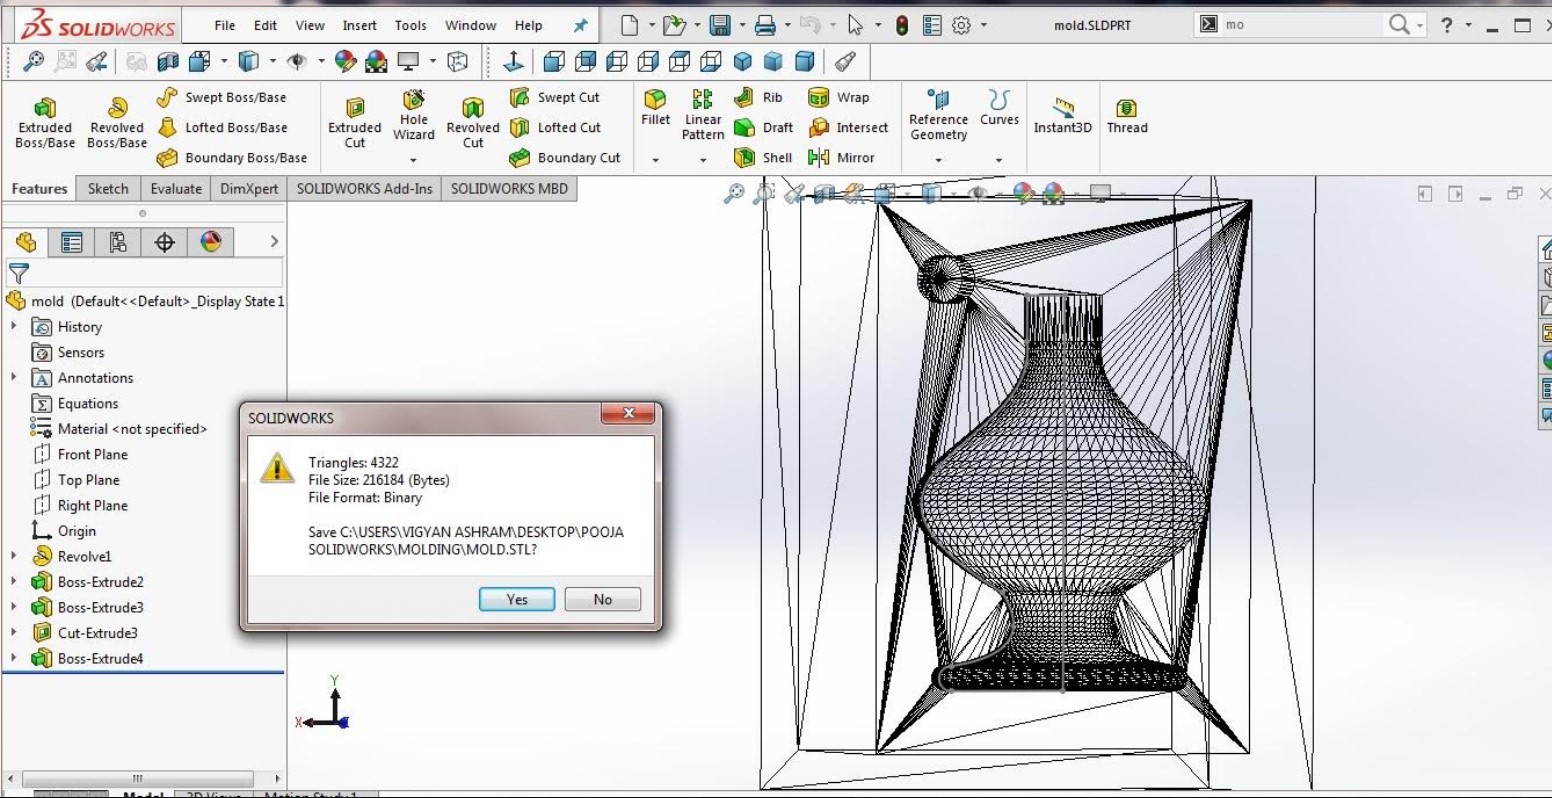Select the Lofted Cut tool
The width and height of the screenshot is (1552, 798).
[x=555, y=127]
